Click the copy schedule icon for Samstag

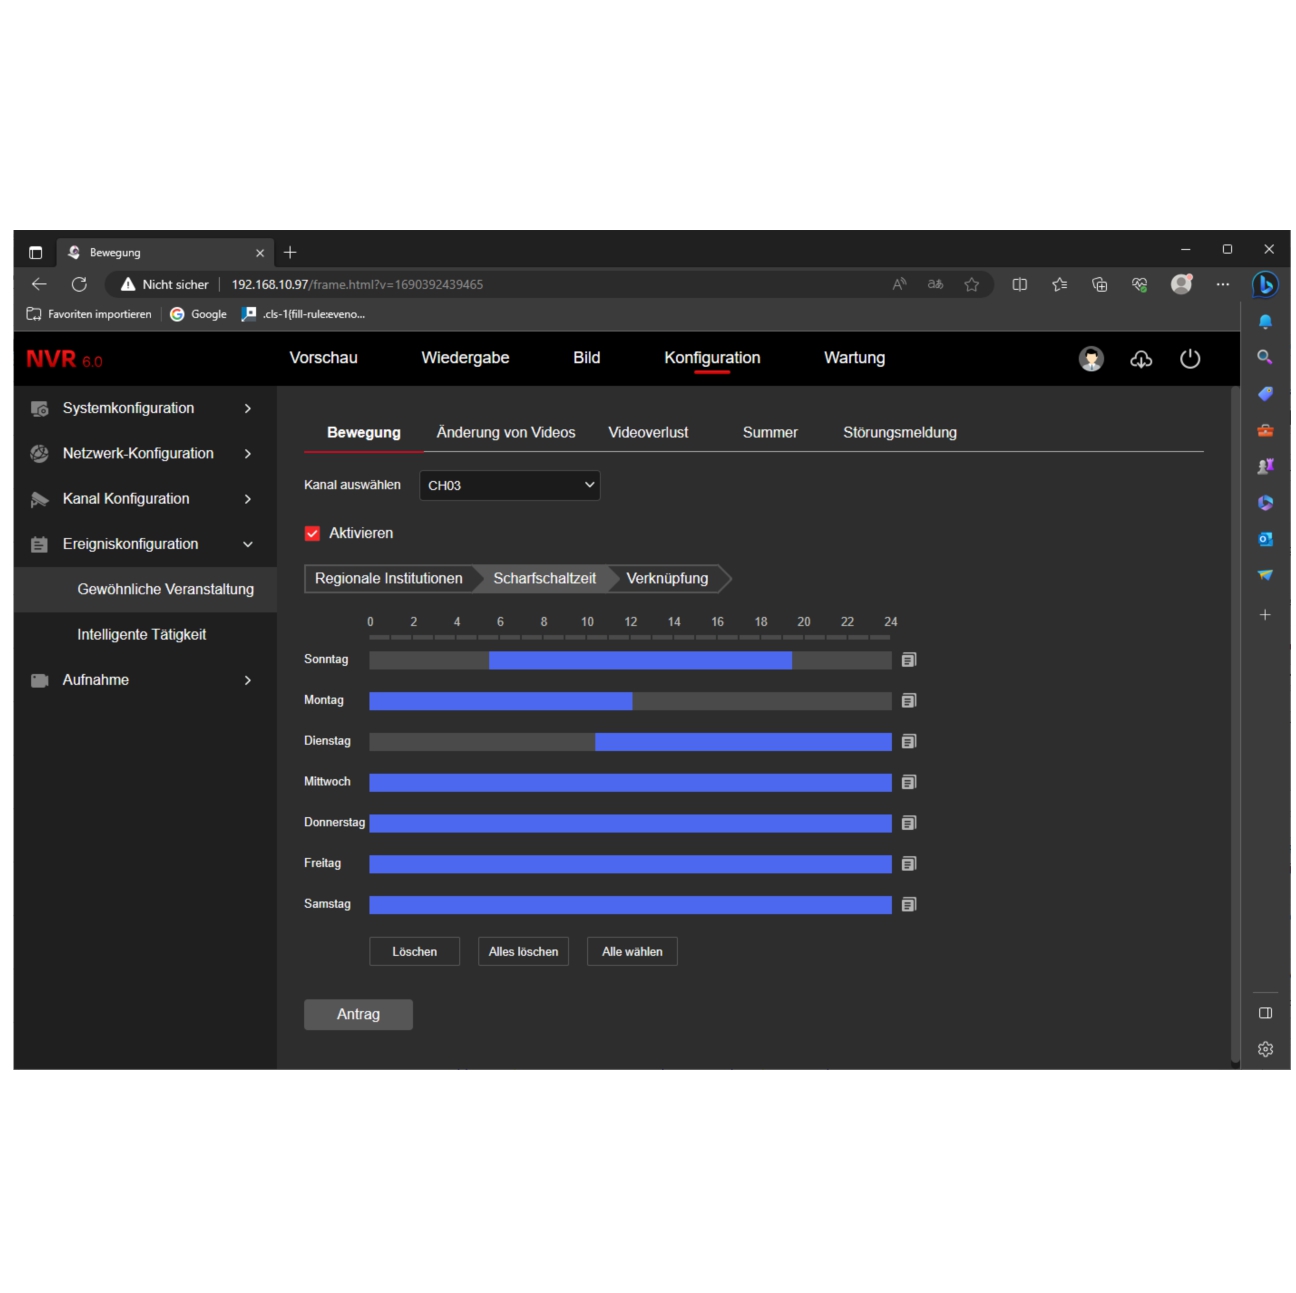click(x=908, y=904)
